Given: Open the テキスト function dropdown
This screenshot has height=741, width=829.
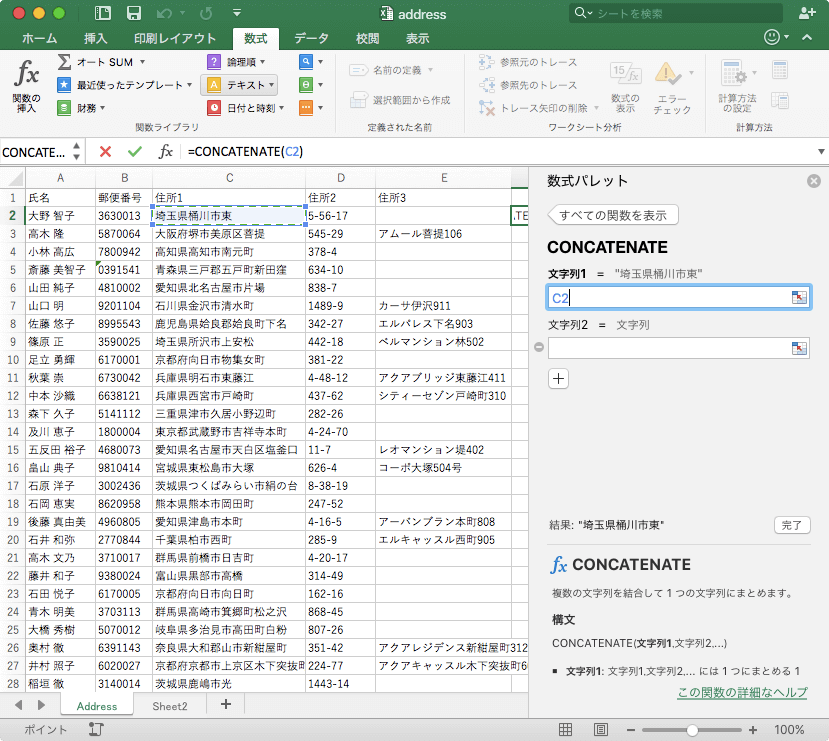Looking at the screenshot, I should pos(241,85).
